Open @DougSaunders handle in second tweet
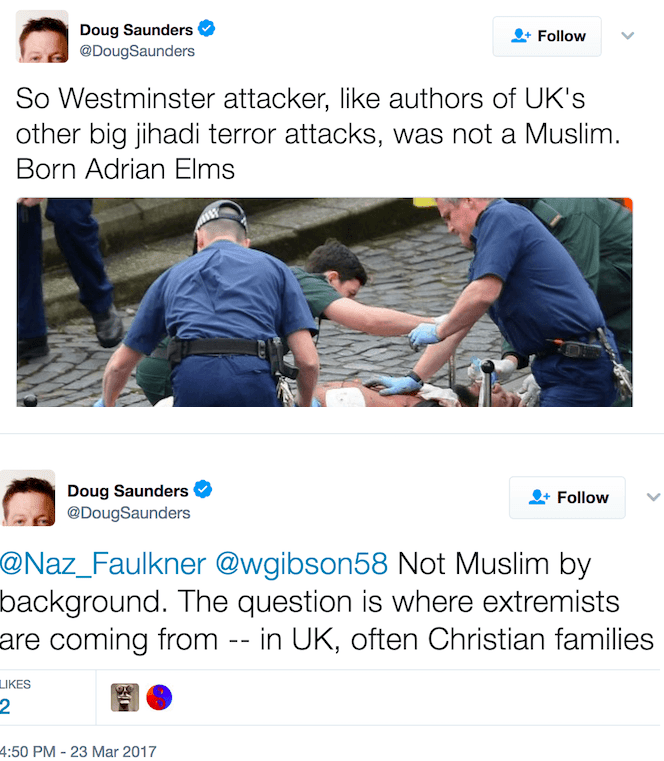Screen dimensions: 664x761 click(x=129, y=513)
